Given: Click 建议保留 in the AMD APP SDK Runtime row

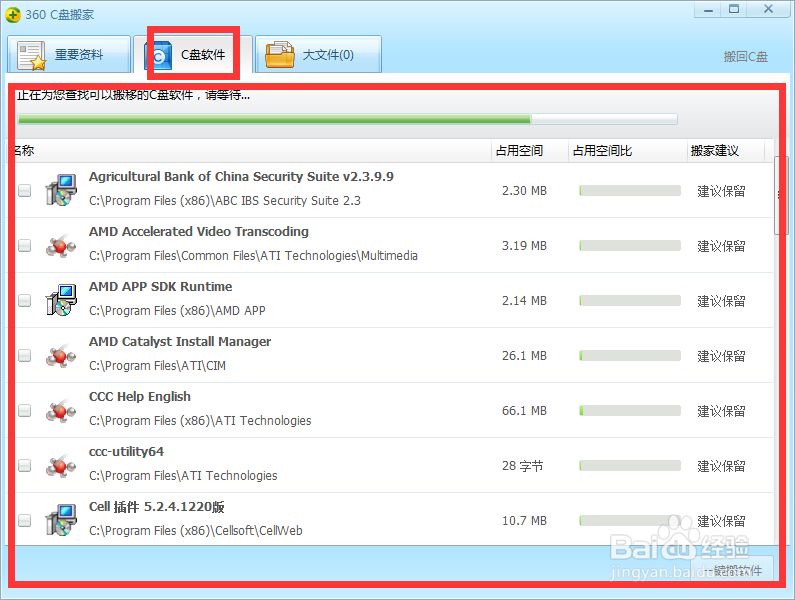Looking at the screenshot, I should pyautogui.click(x=721, y=301).
